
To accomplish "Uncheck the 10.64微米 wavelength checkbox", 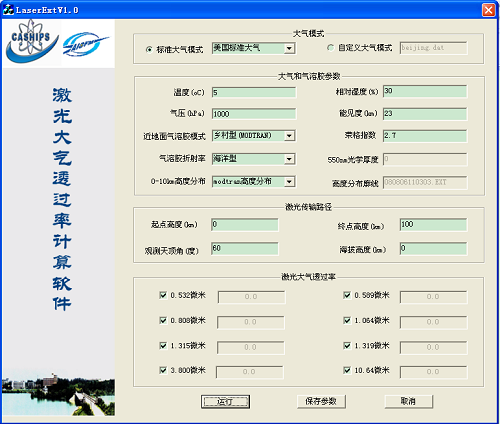I will 347,370.
